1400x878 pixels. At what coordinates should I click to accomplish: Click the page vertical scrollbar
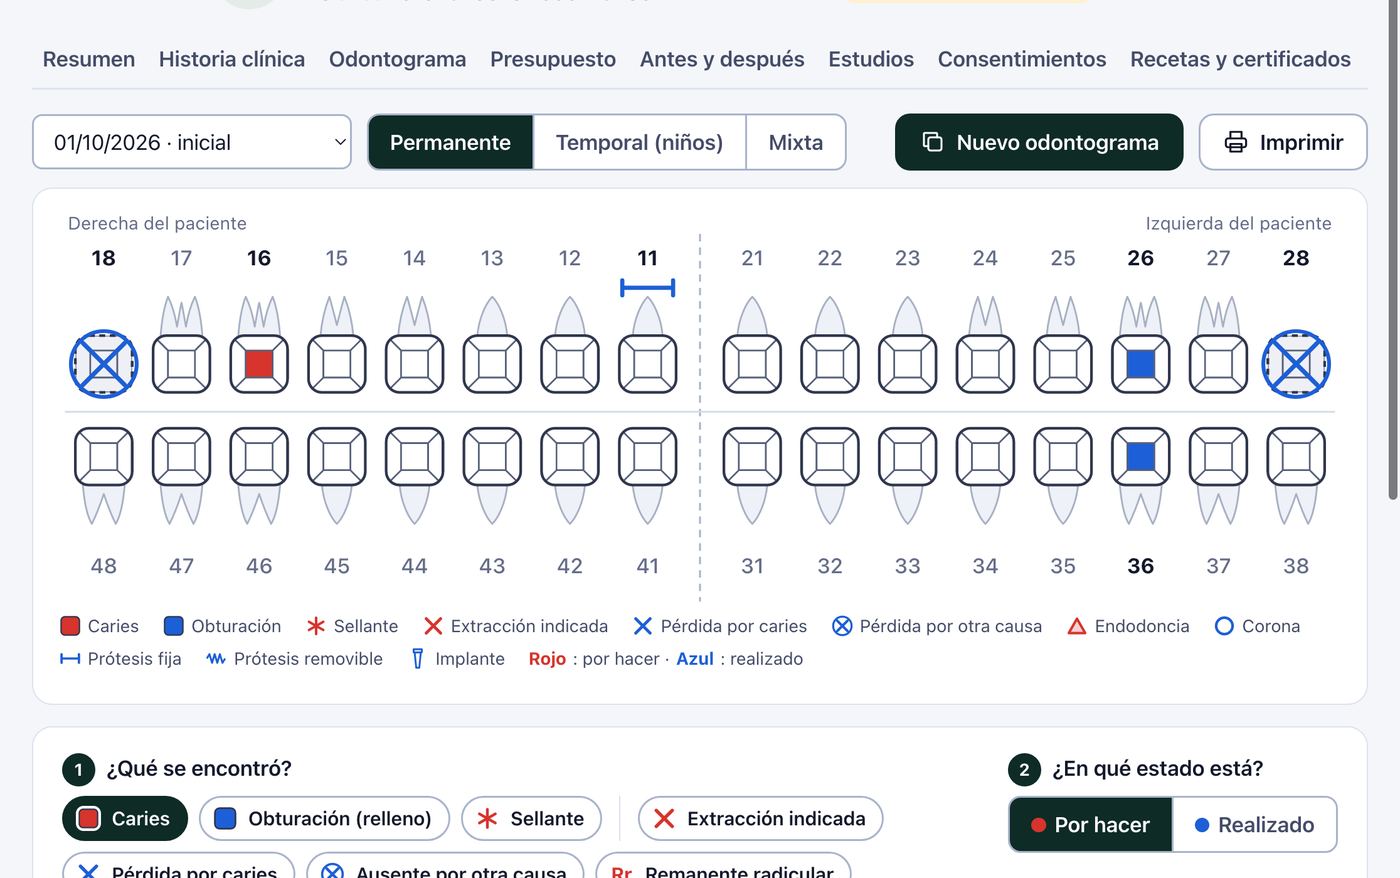point(1393,250)
